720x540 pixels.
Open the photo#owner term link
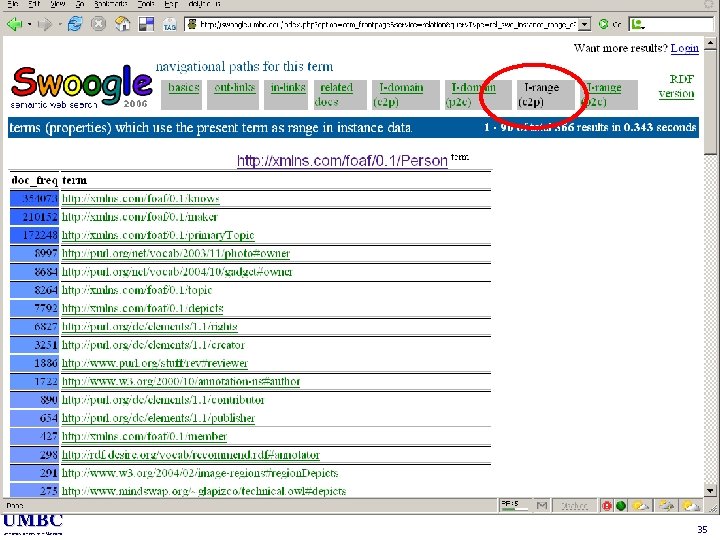click(176, 253)
